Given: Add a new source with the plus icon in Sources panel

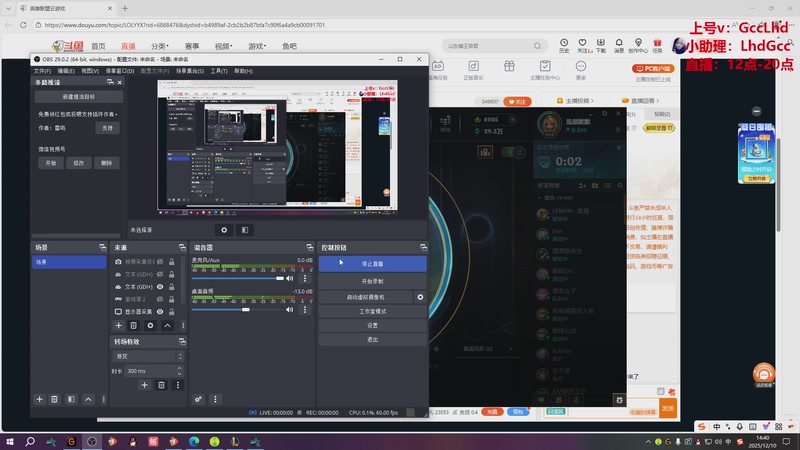Looking at the screenshot, I should (x=118, y=326).
